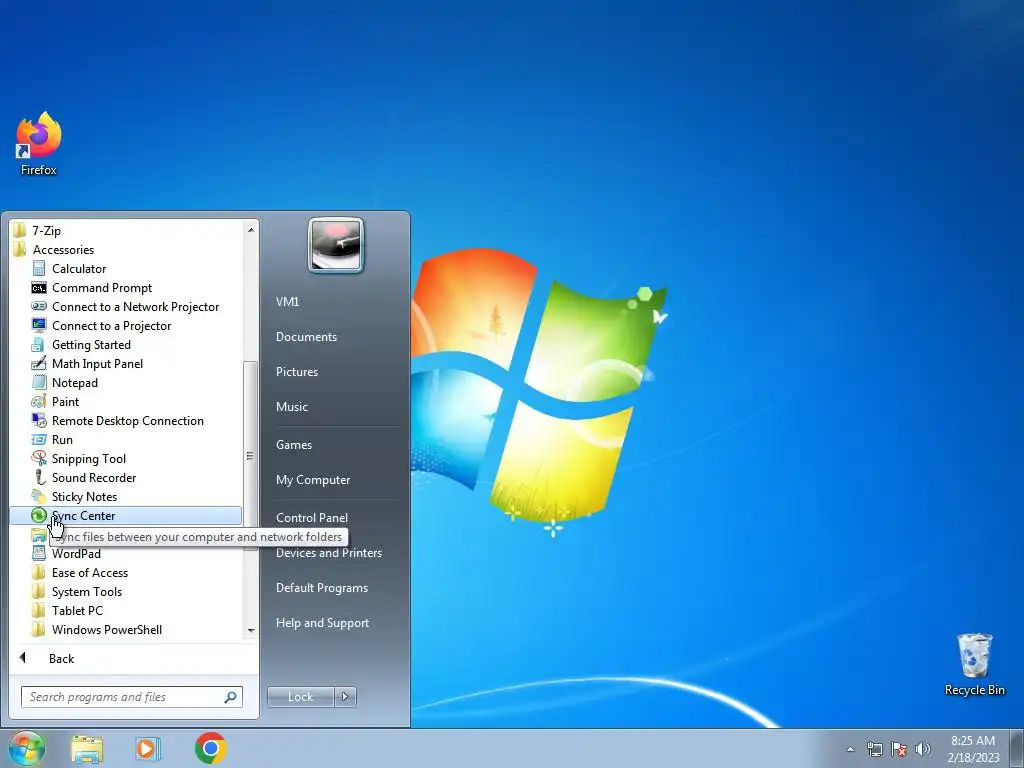Screen dimensions: 1024x768
Task: Open Documents from Start menu
Action: coord(306,336)
